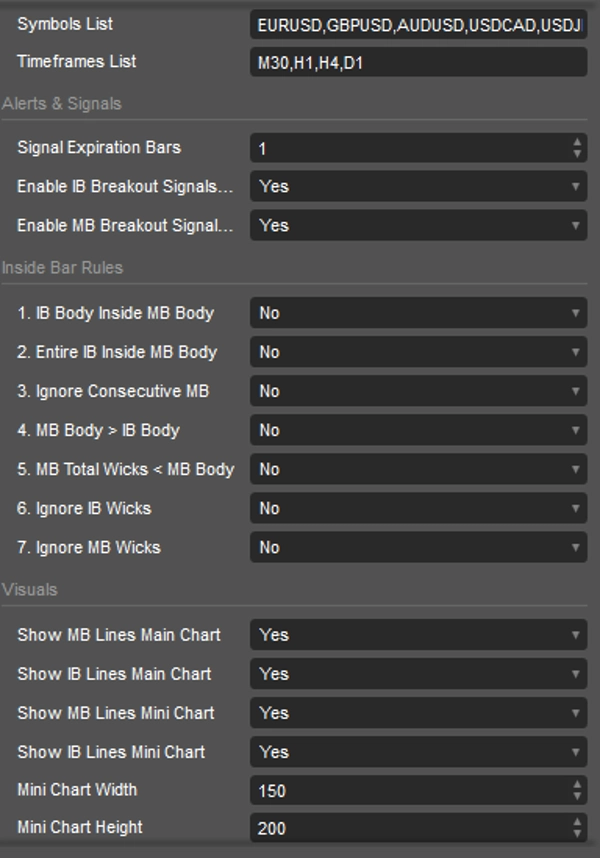600x858 pixels.
Task: Decrease Mini Chart Width using down arrow
Action: tap(578, 795)
